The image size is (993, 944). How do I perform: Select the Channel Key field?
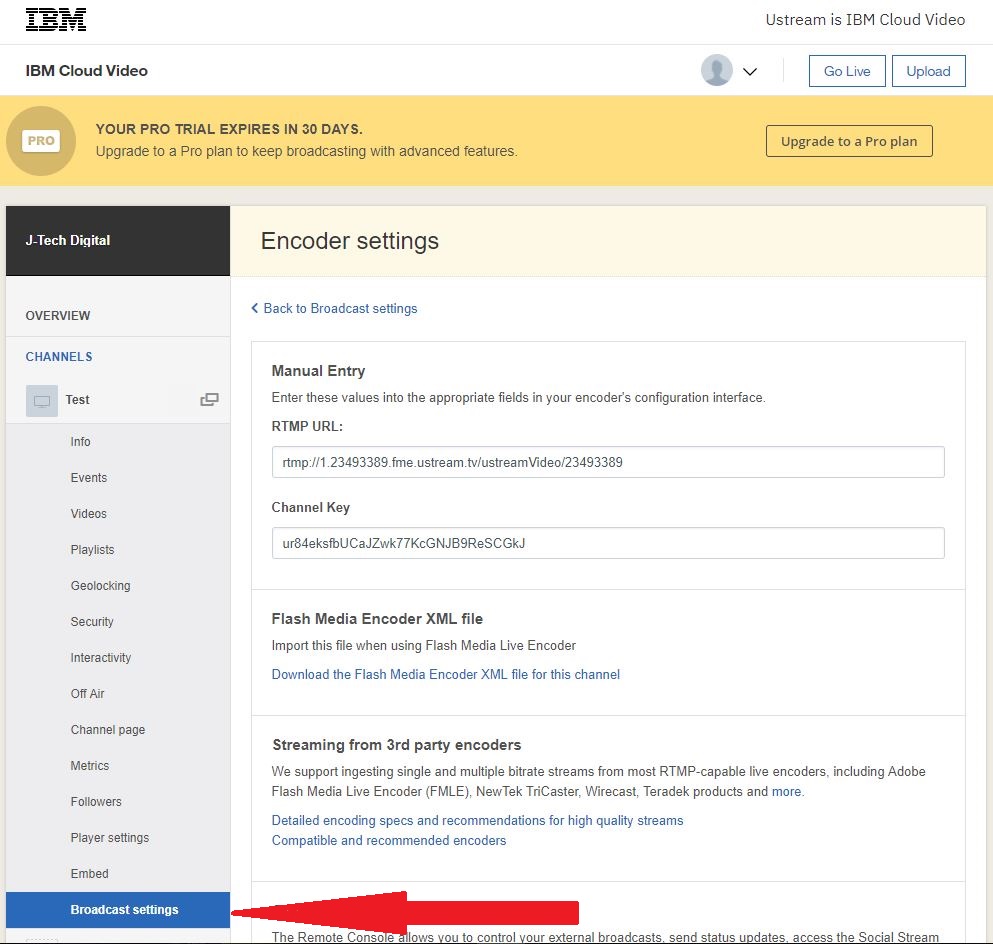608,543
